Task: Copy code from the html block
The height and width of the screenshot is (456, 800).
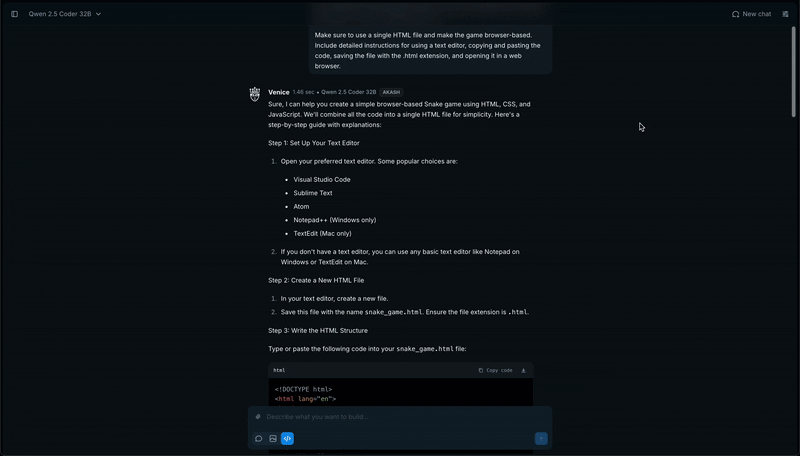Action: pyautogui.click(x=495, y=370)
